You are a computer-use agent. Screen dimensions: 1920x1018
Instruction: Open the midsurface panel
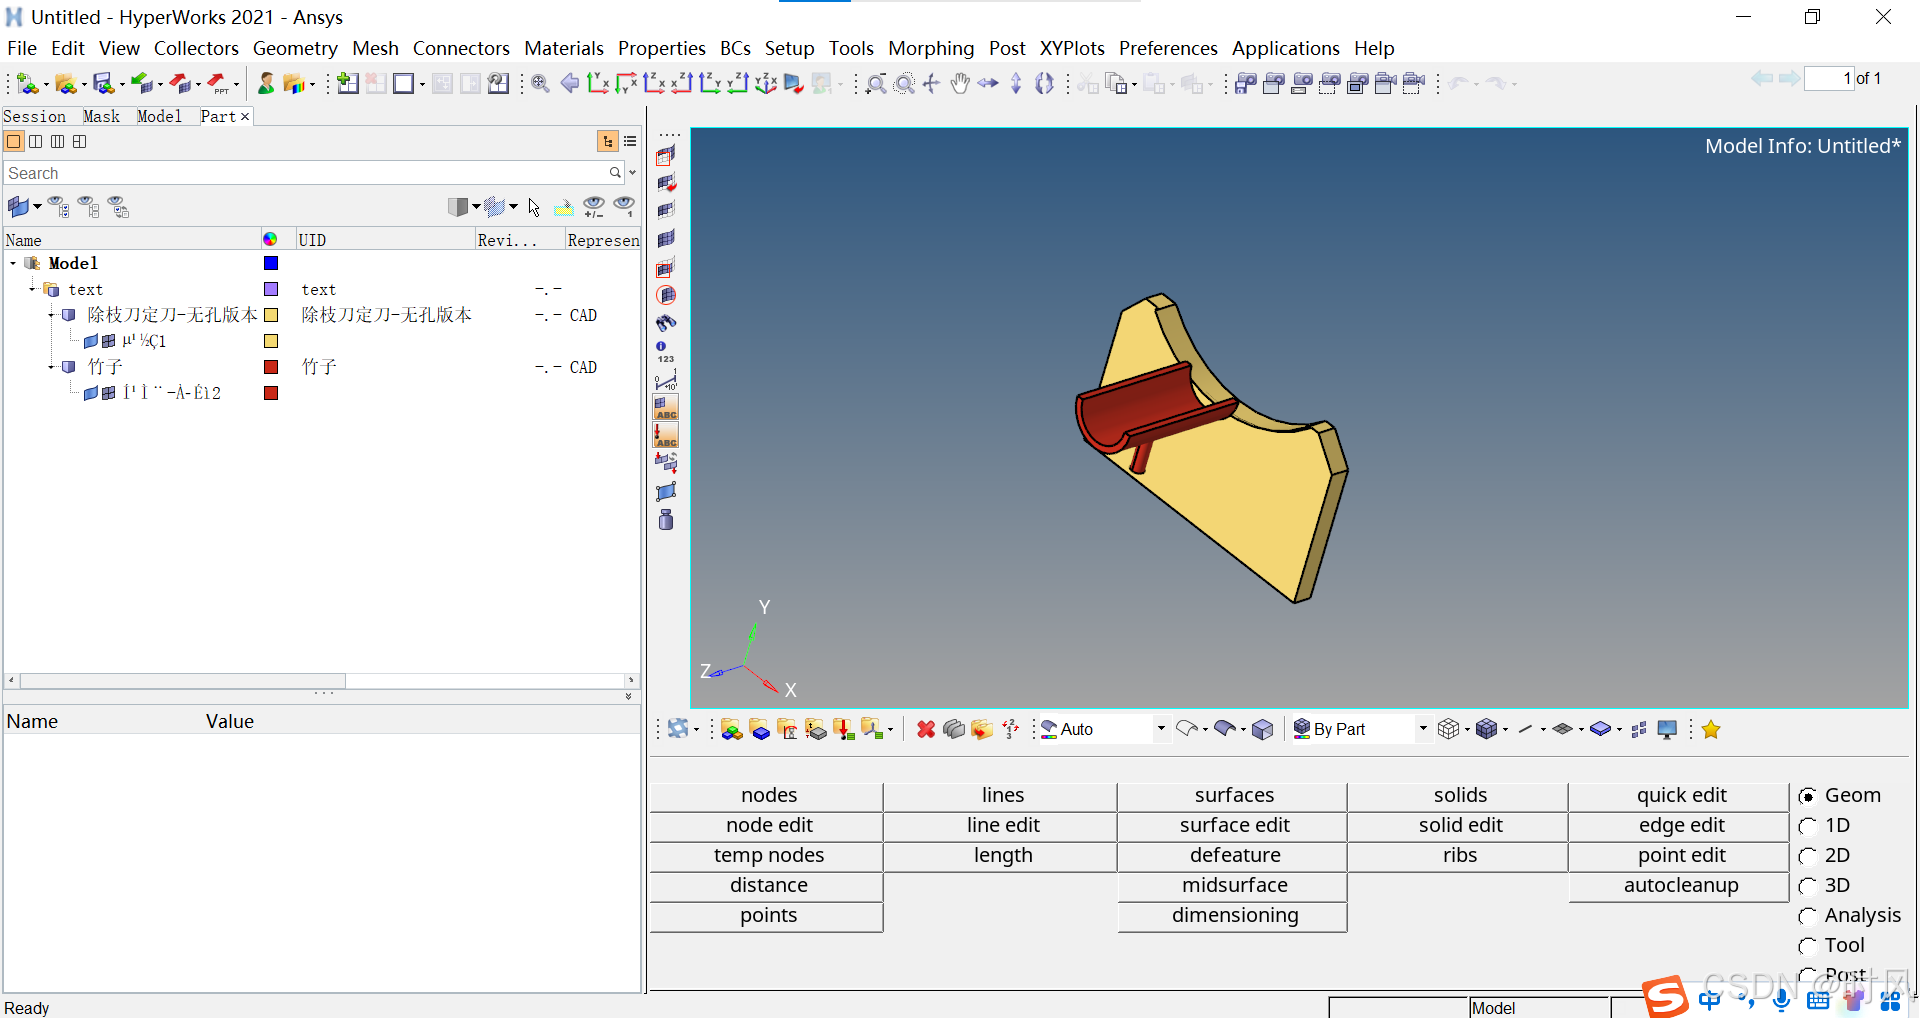click(x=1233, y=886)
